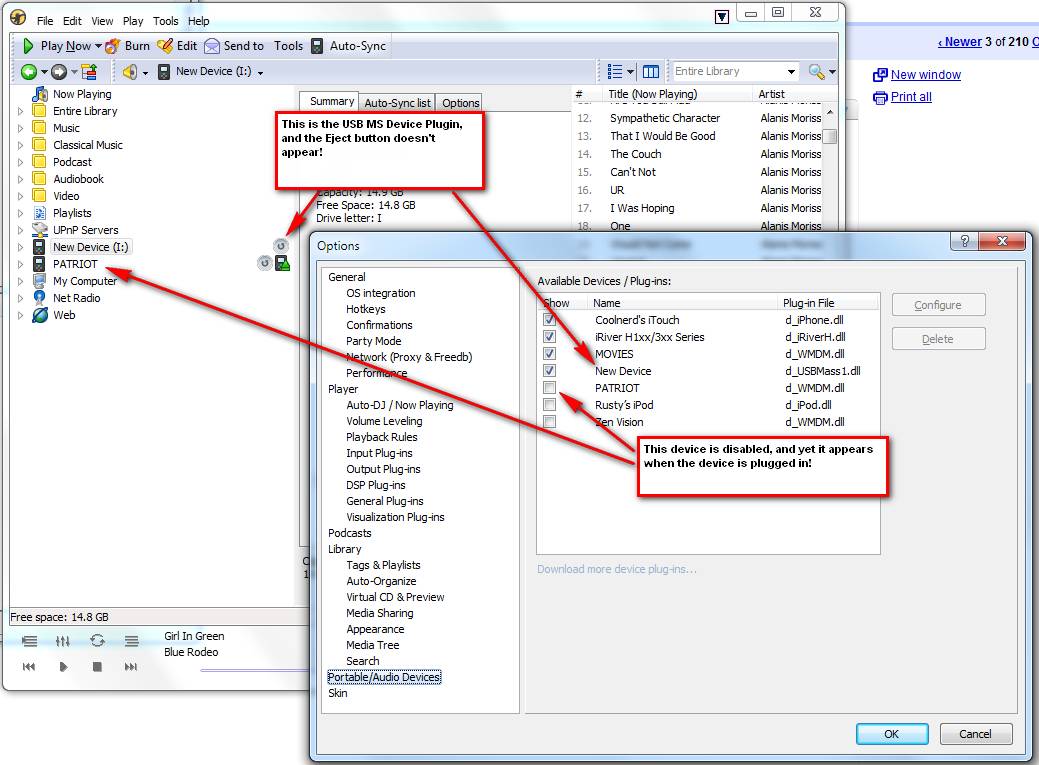Open the Tools menu in menu bar

[166, 21]
